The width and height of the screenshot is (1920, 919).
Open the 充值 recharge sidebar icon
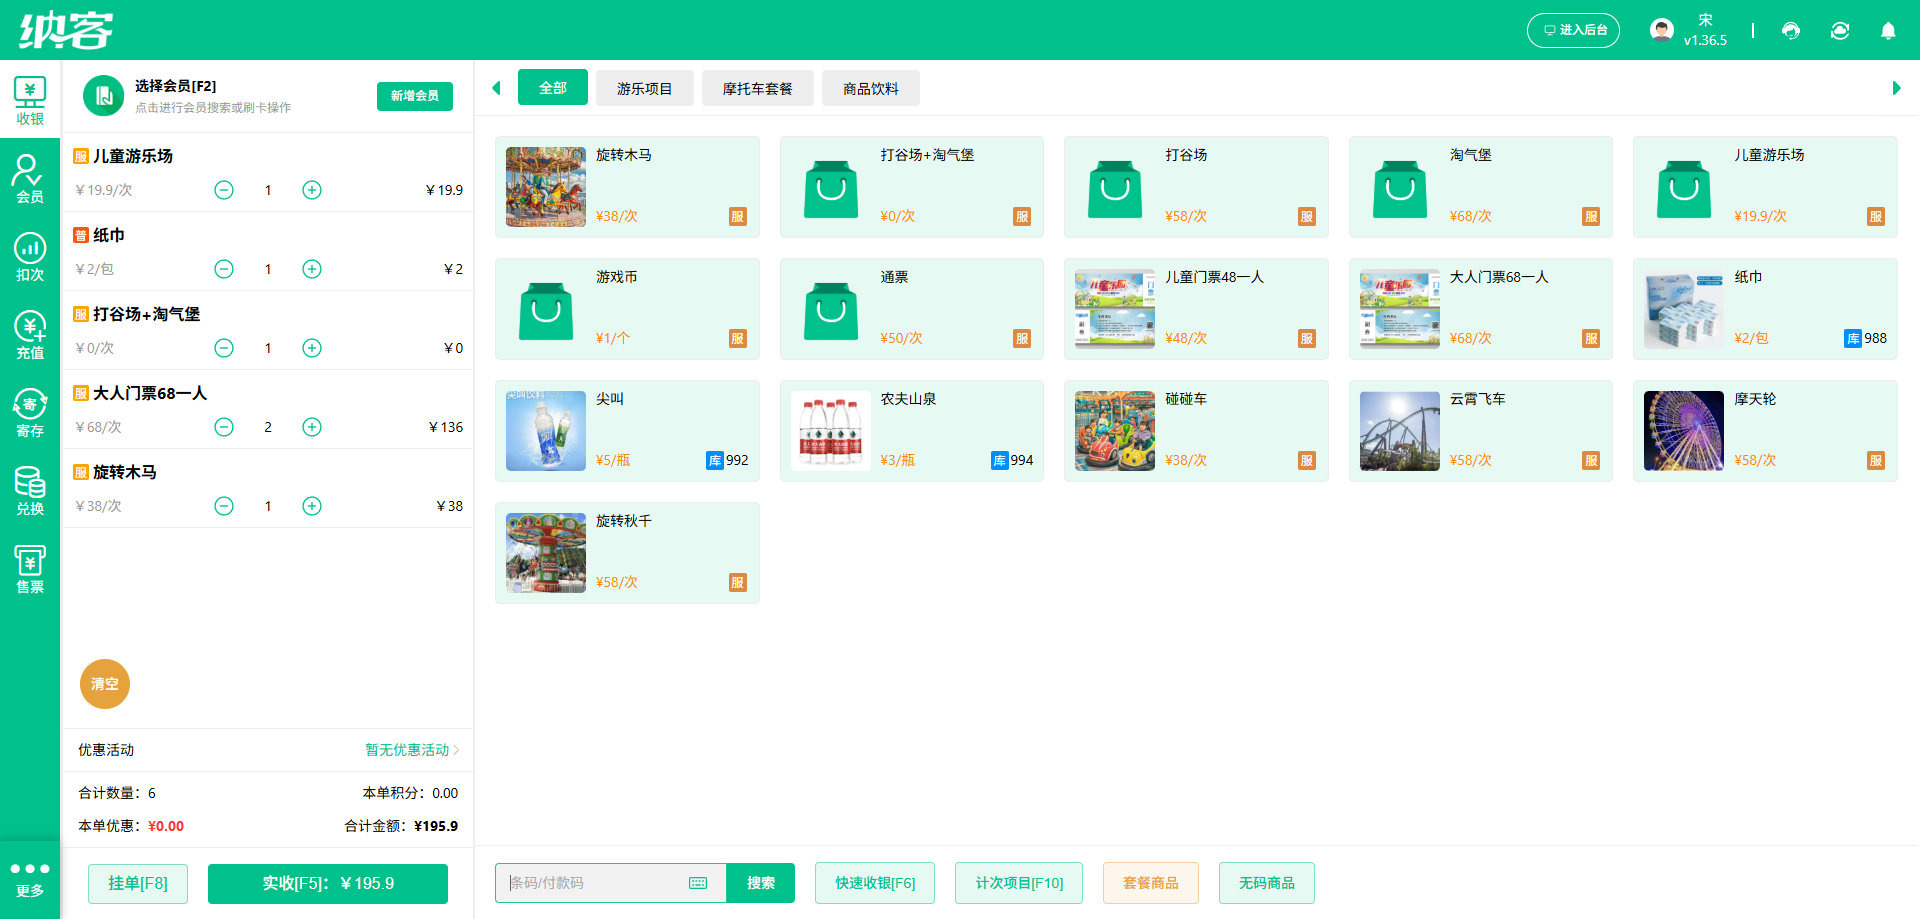click(30, 335)
